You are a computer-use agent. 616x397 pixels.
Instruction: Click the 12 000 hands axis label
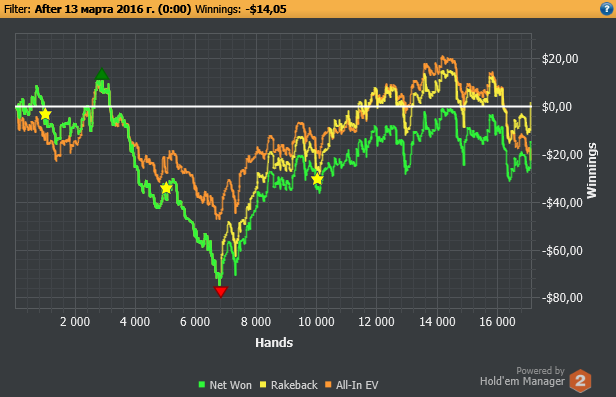[376, 322]
